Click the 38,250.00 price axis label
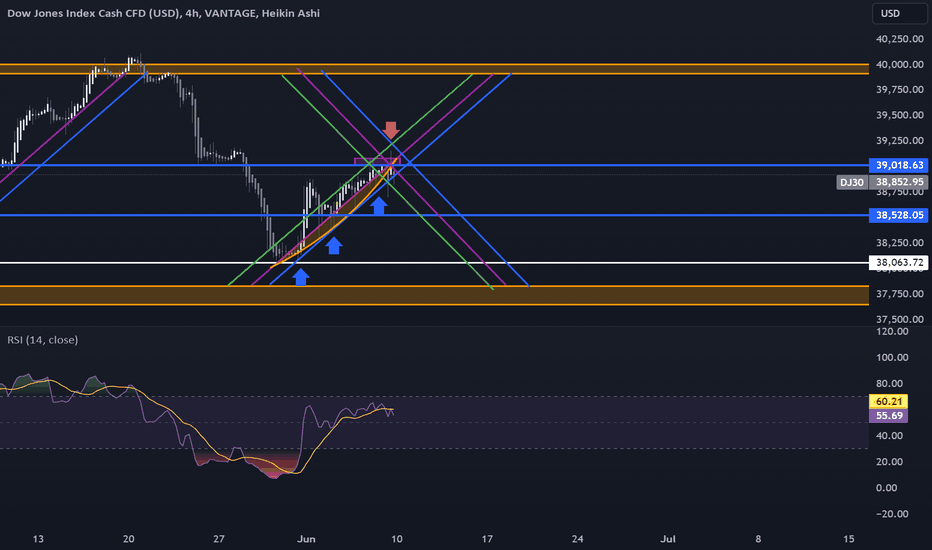Image resolution: width=932 pixels, height=550 pixels. coord(899,243)
